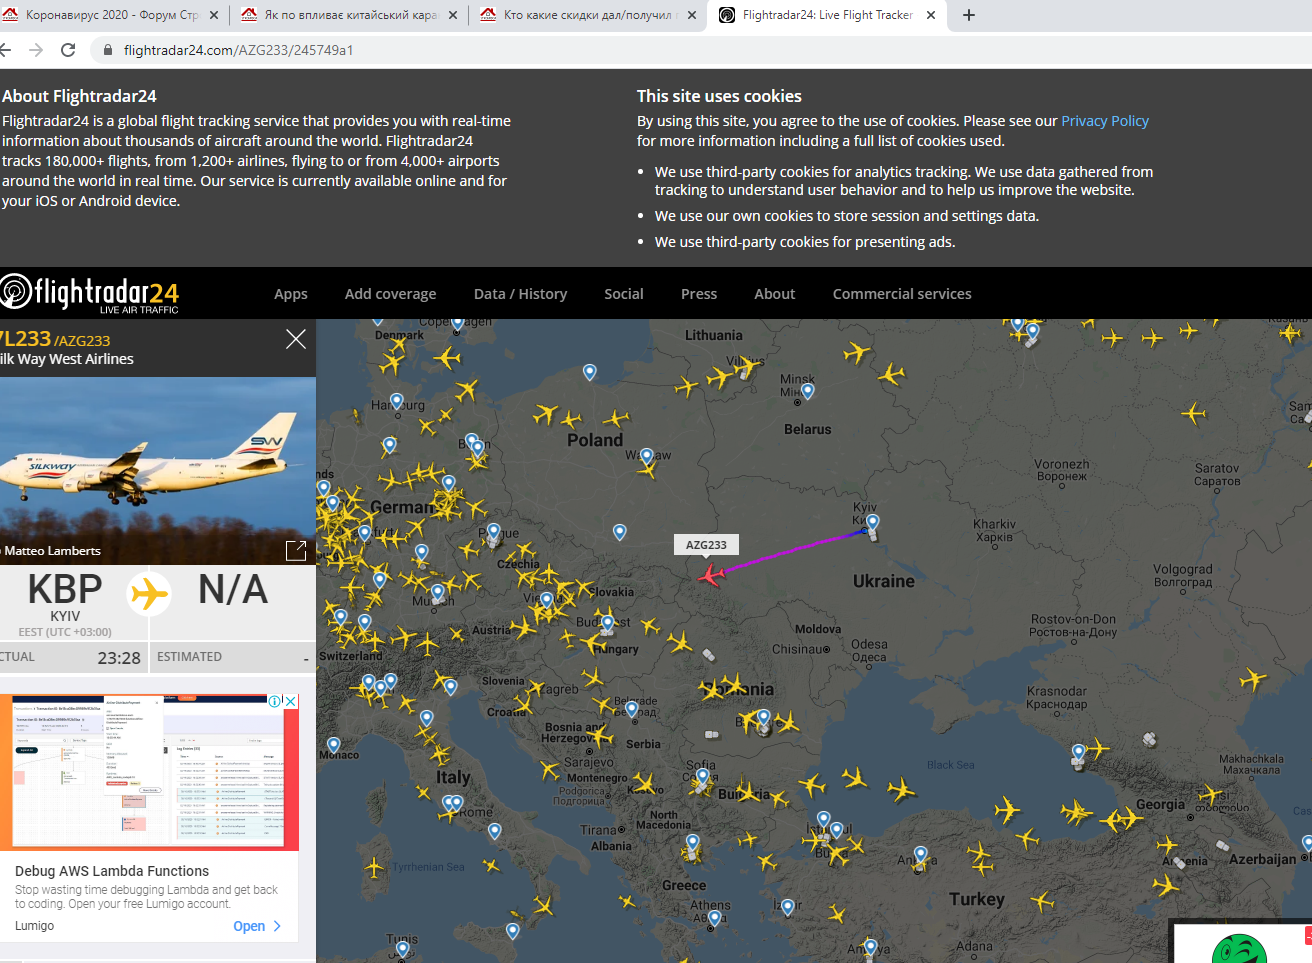Click the Flightradar24 logo
The height and width of the screenshot is (963, 1312).
(x=90, y=293)
